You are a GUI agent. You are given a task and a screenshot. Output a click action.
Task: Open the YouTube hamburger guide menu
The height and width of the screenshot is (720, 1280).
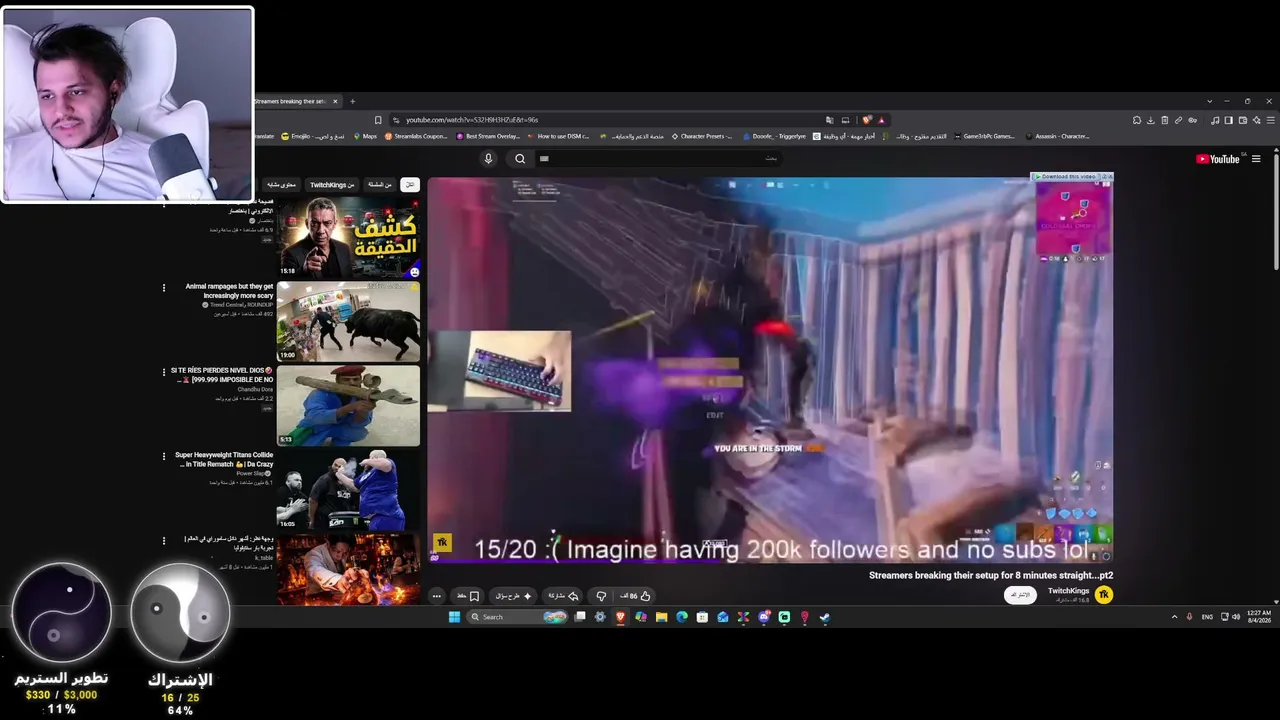[1256, 159]
